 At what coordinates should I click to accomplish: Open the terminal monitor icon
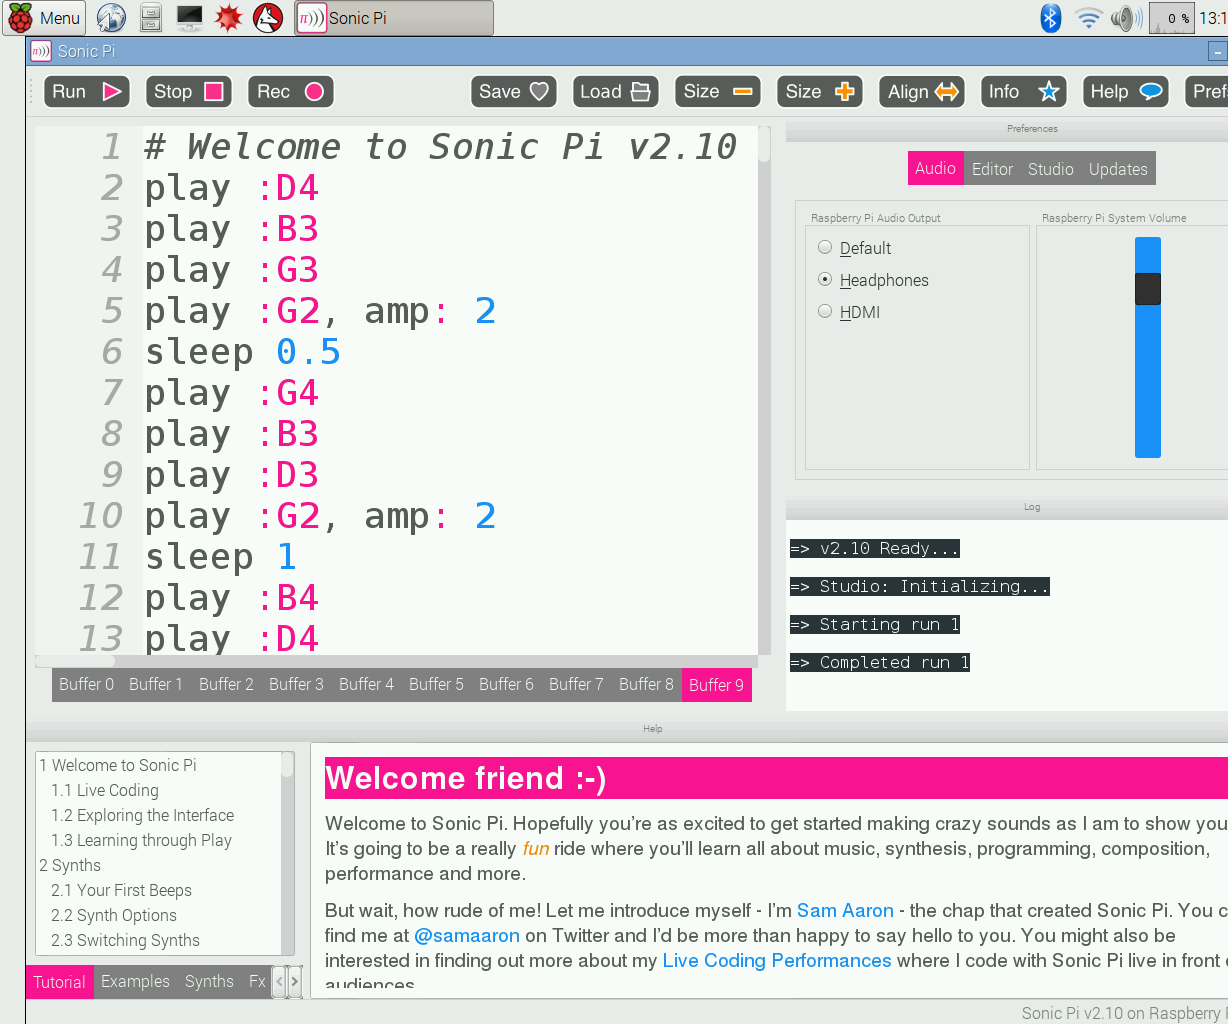(189, 18)
